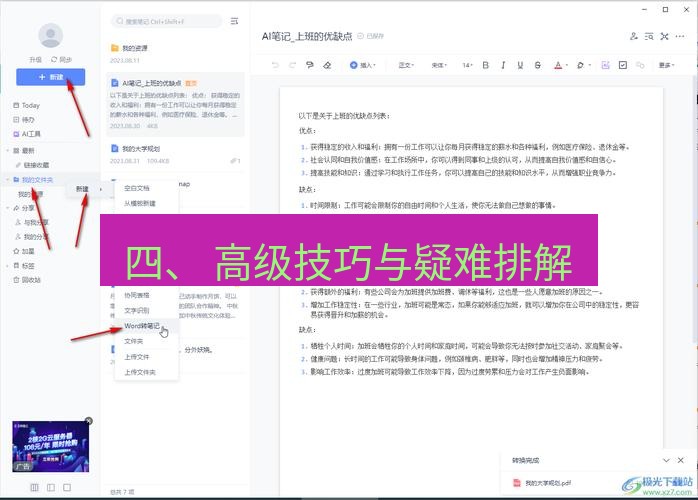Screen dimensions: 698x500
Task: Click the 升级 upgrade link
Action: [35, 60]
